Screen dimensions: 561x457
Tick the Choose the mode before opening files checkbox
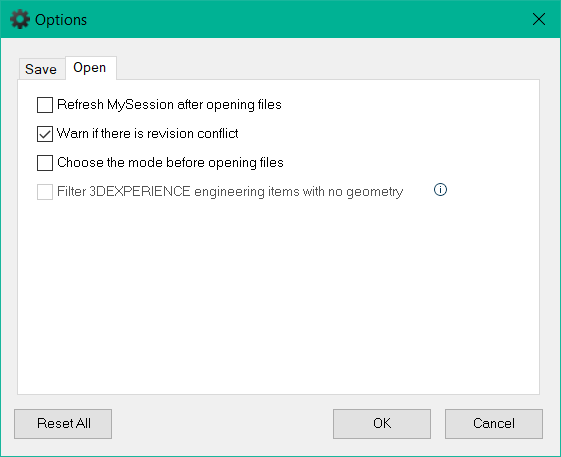tap(45, 163)
